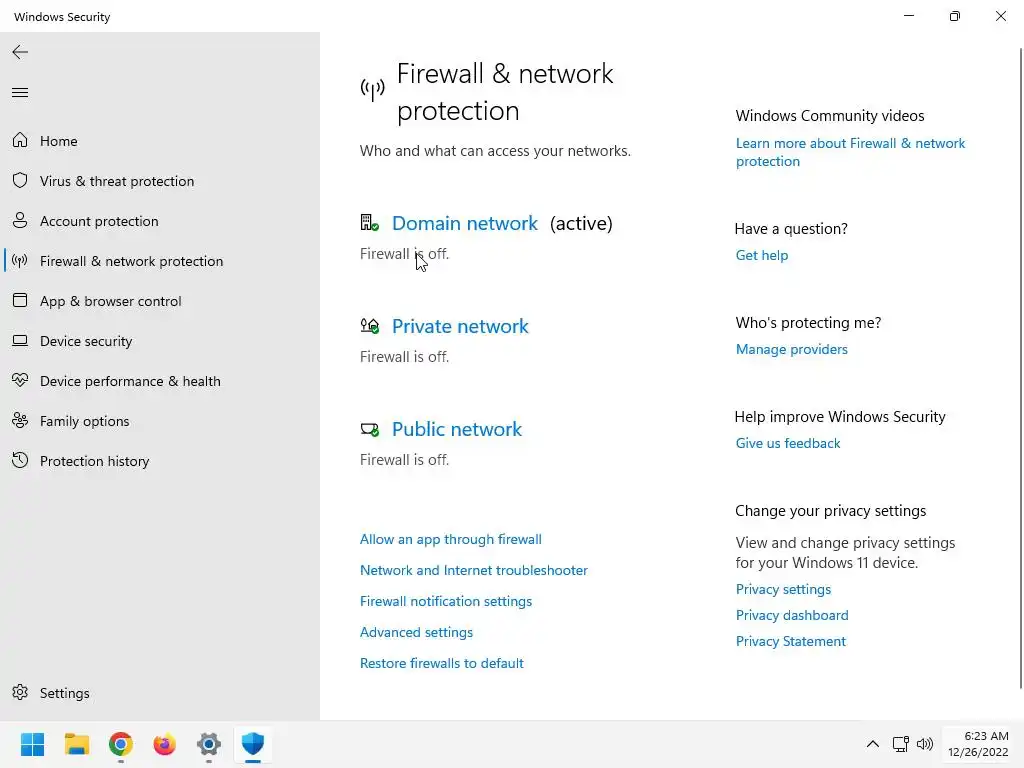The width and height of the screenshot is (1024, 768).
Task: Open Domain network firewall settings
Action: pyautogui.click(x=464, y=223)
